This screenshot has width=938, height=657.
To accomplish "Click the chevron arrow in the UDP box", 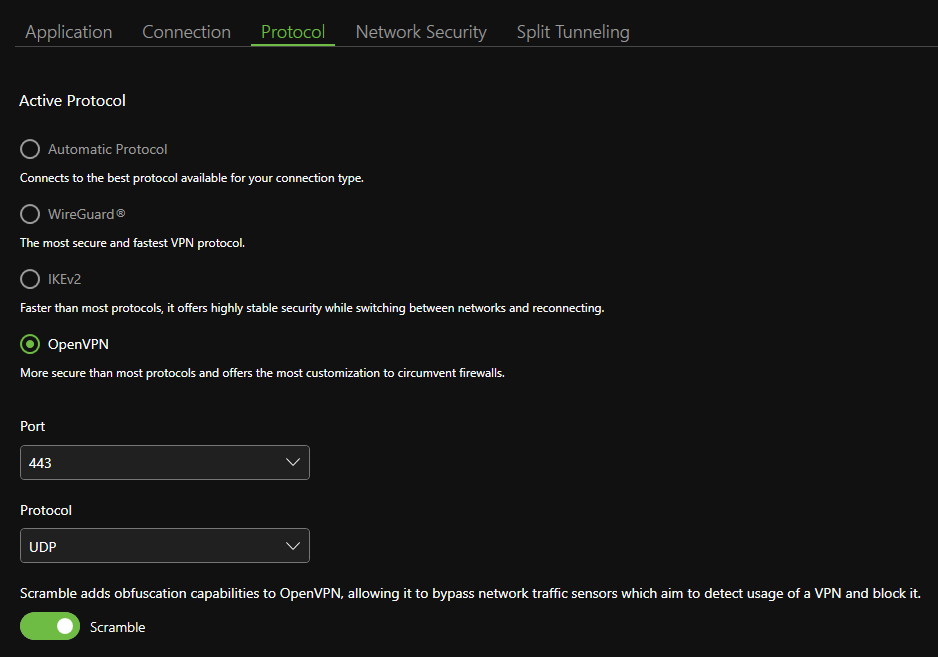I will [x=293, y=546].
